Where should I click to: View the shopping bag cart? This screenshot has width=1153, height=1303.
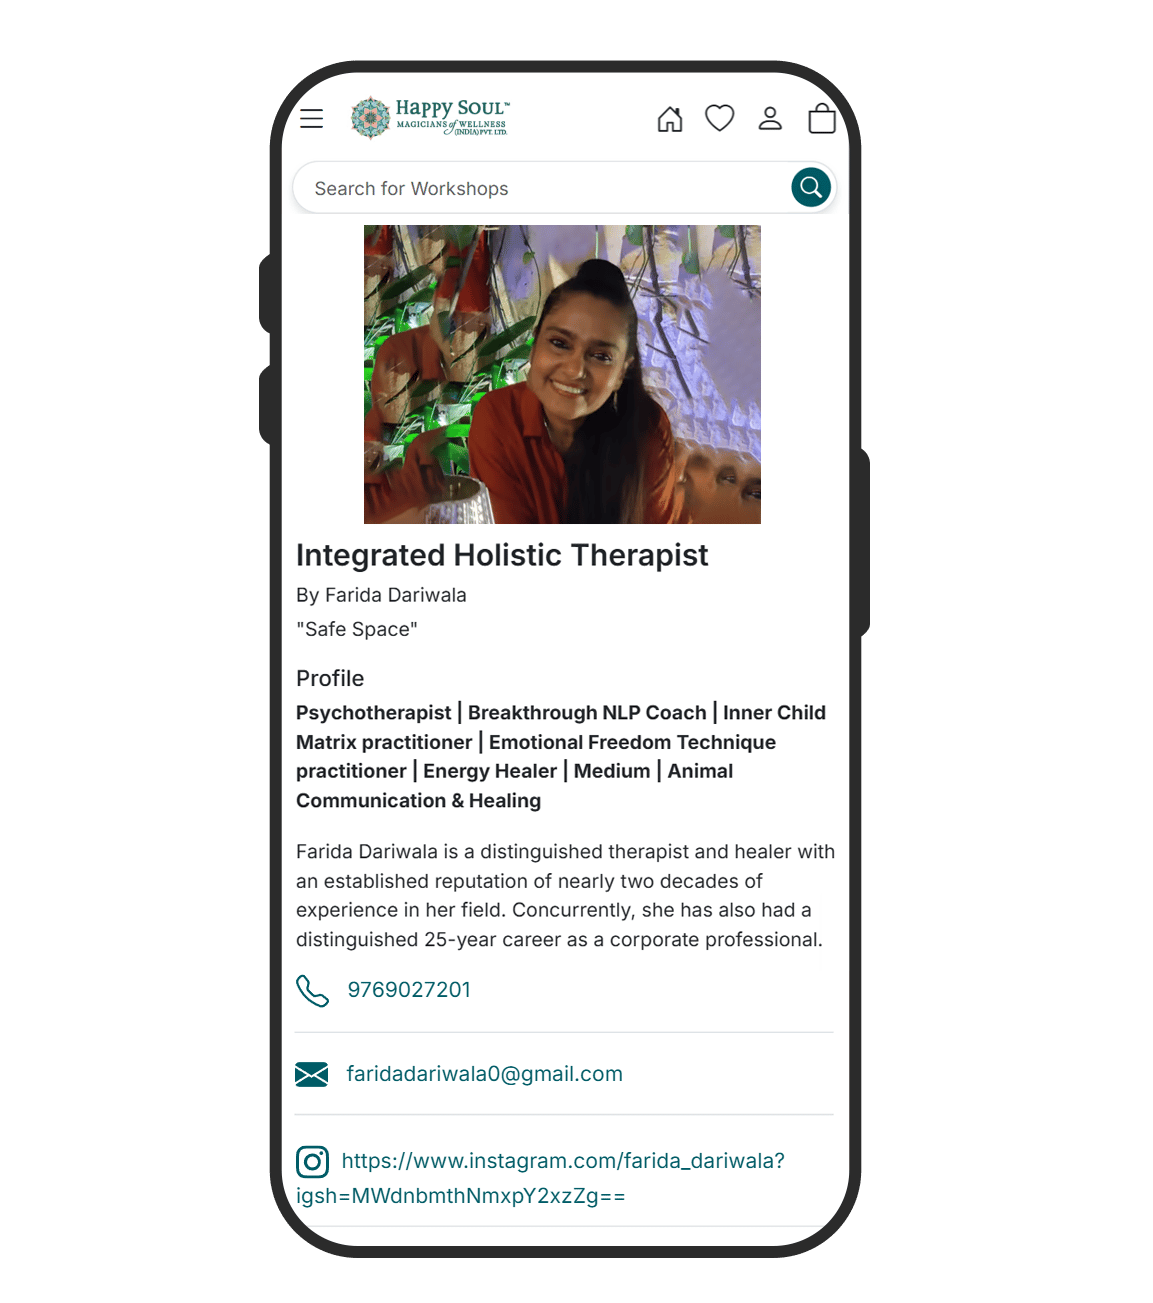click(x=822, y=118)
